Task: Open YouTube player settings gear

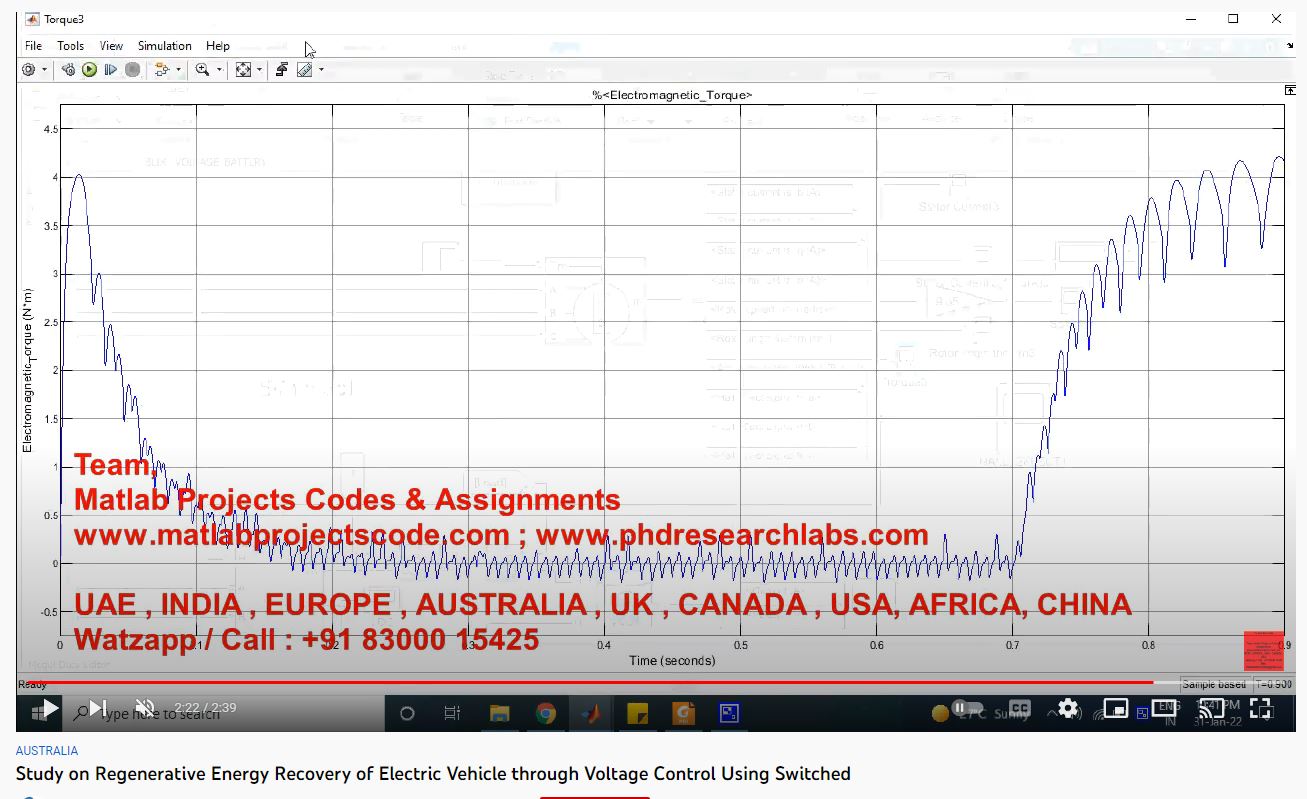Action: click(1068, 708)
